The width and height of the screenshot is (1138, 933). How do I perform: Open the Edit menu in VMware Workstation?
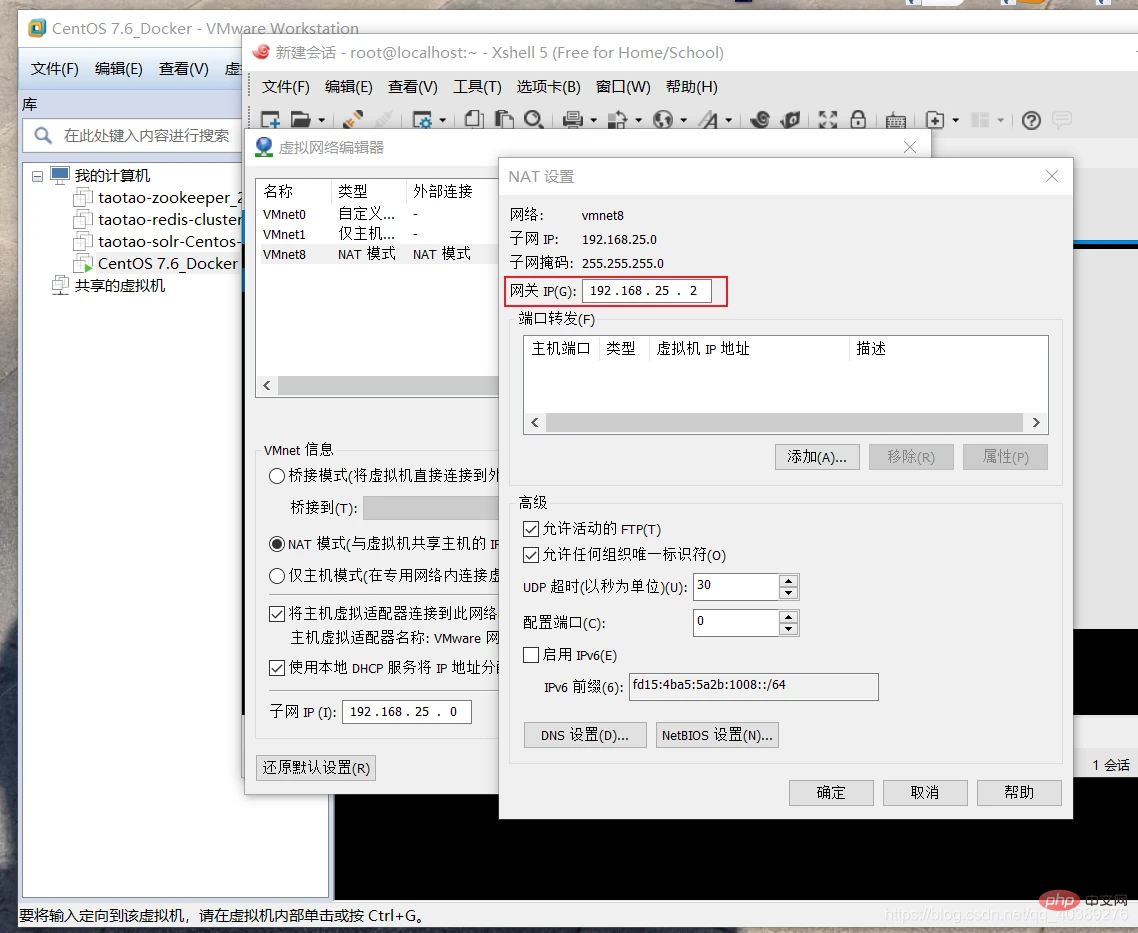118,69
